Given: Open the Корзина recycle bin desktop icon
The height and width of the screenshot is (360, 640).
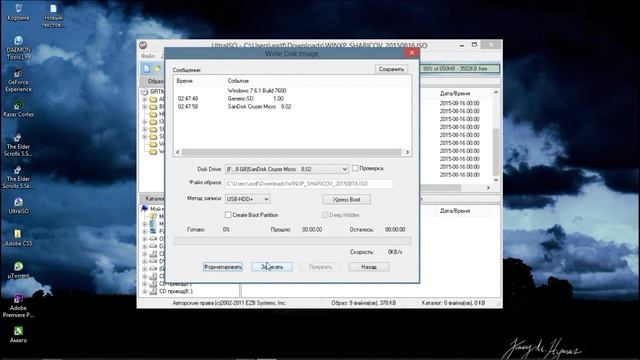Looking at the screenshot, I should click(18, 12).
